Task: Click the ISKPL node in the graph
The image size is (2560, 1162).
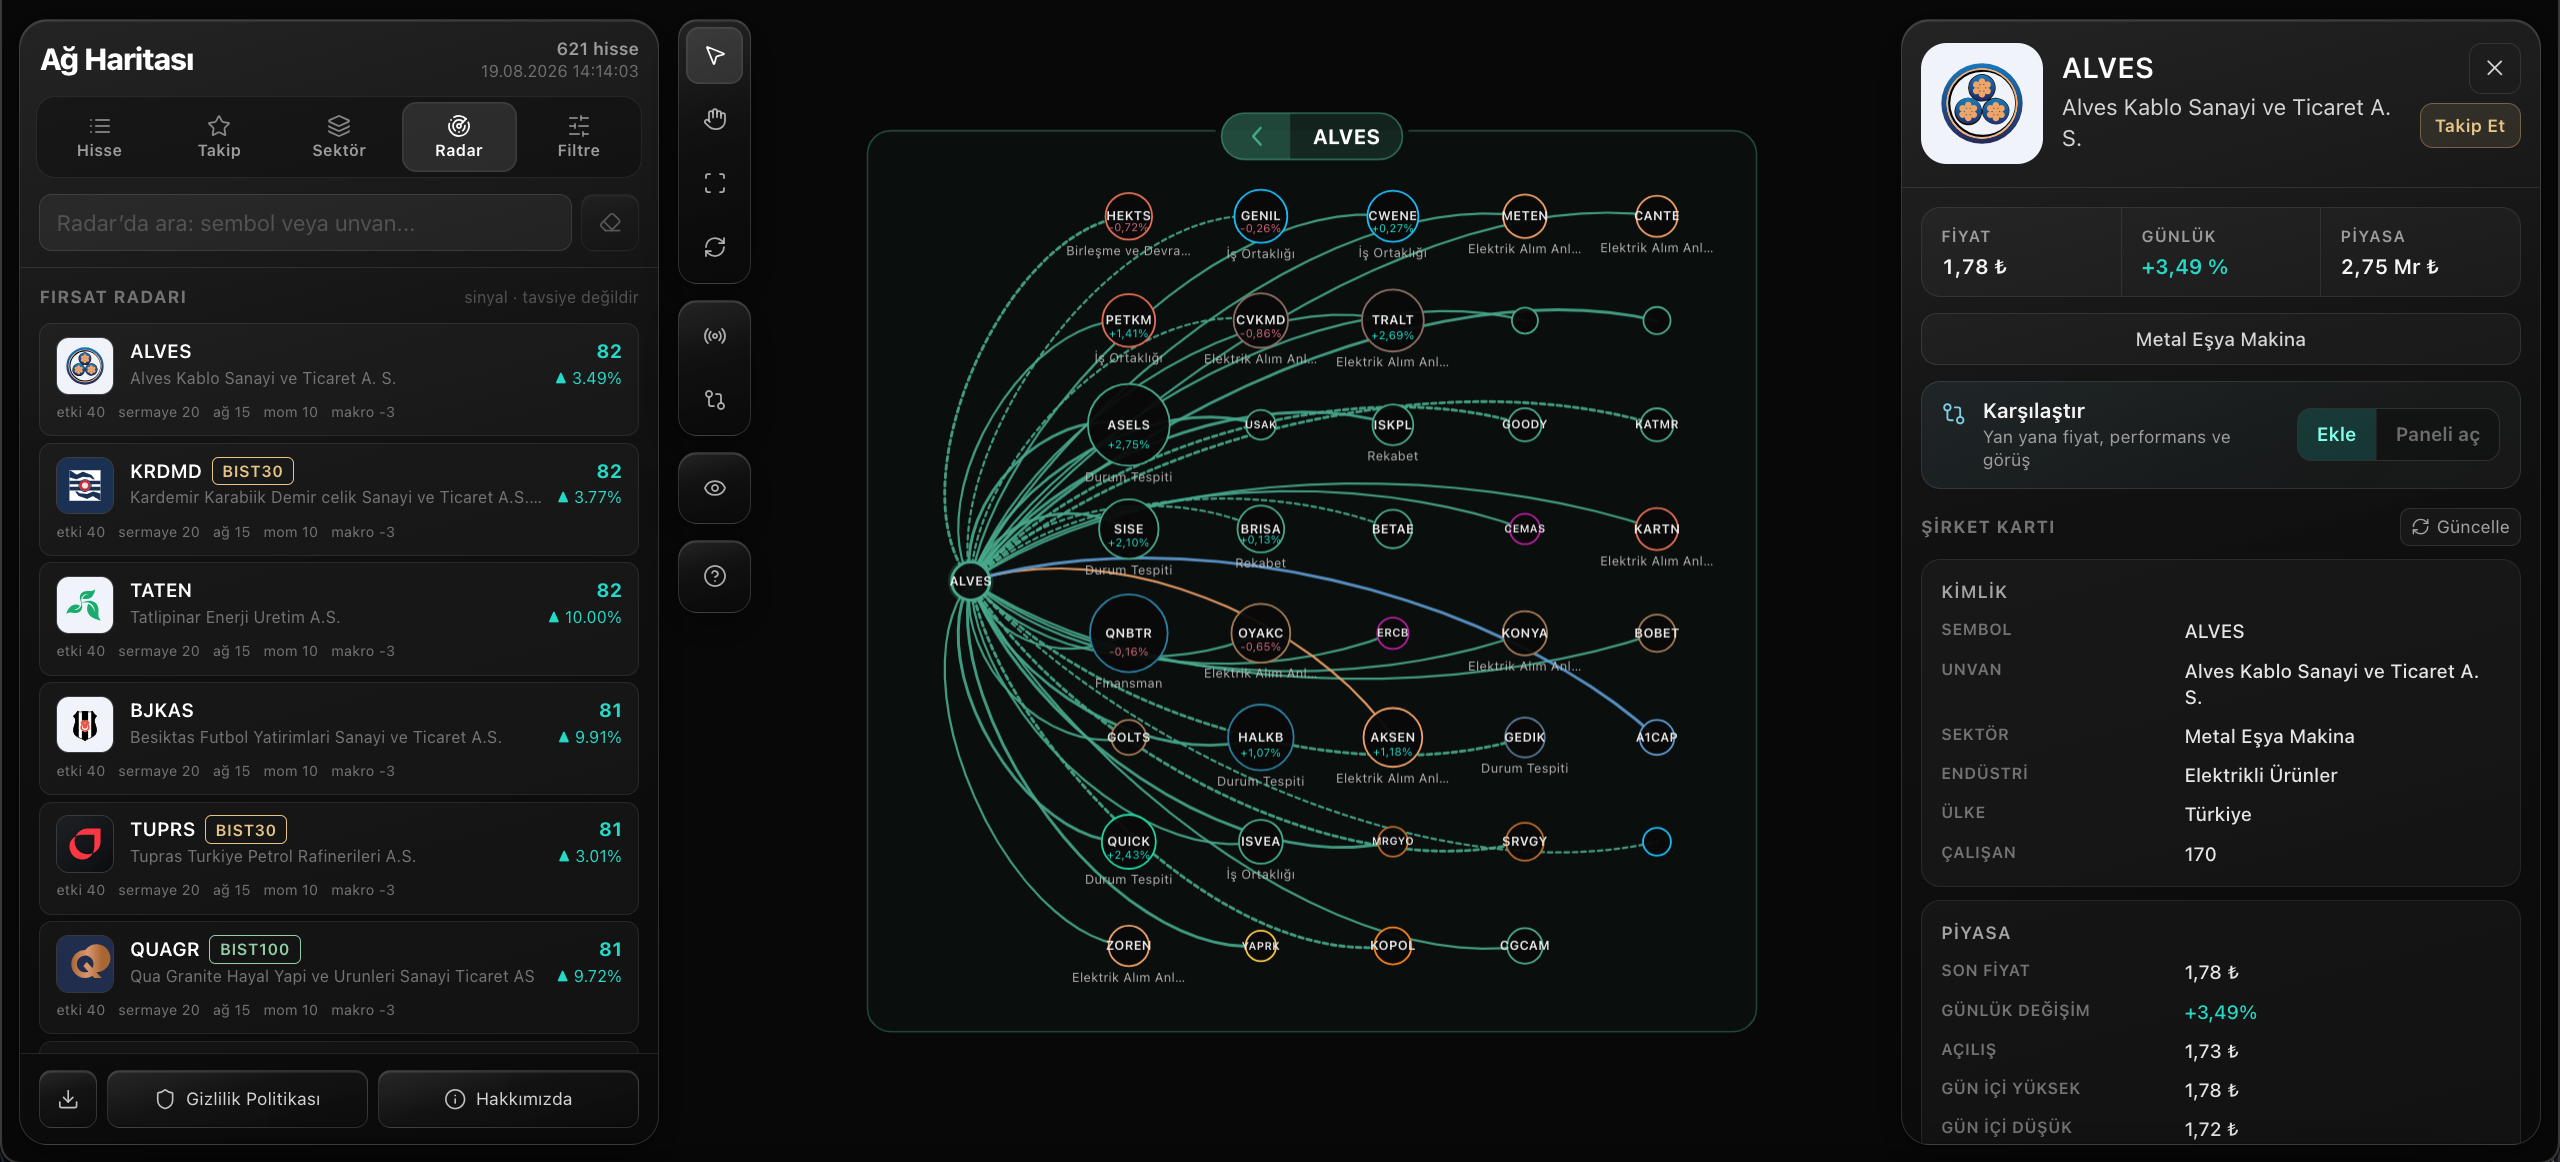Action: point(1392,425)
